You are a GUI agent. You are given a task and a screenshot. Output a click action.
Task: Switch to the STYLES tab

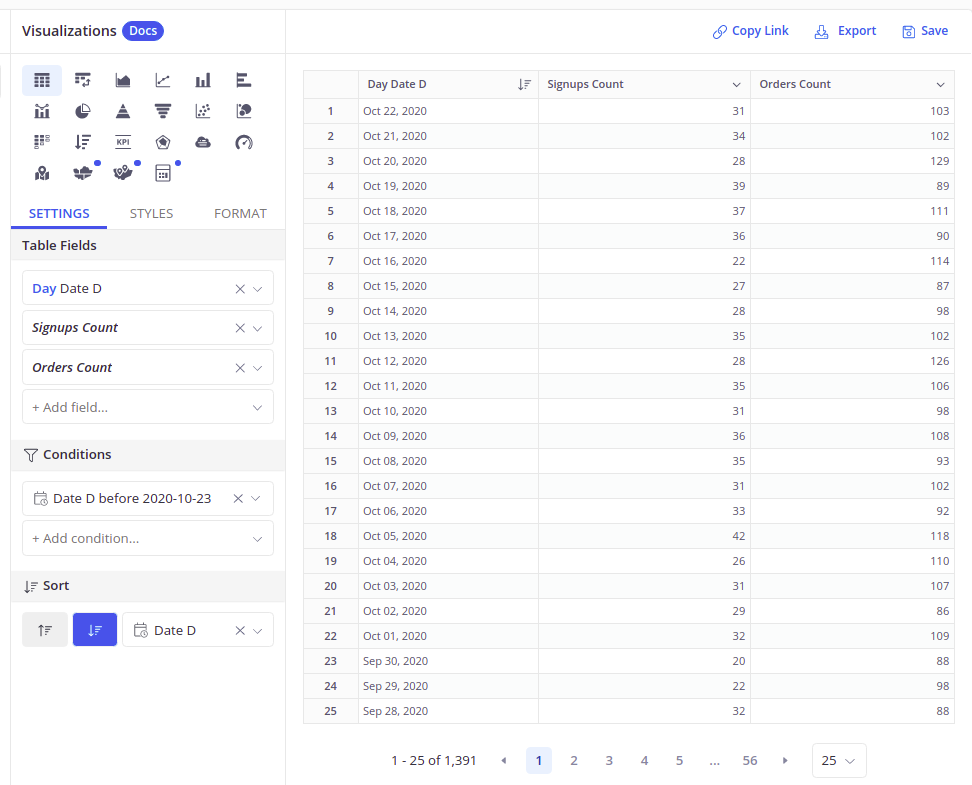(151, 213)
